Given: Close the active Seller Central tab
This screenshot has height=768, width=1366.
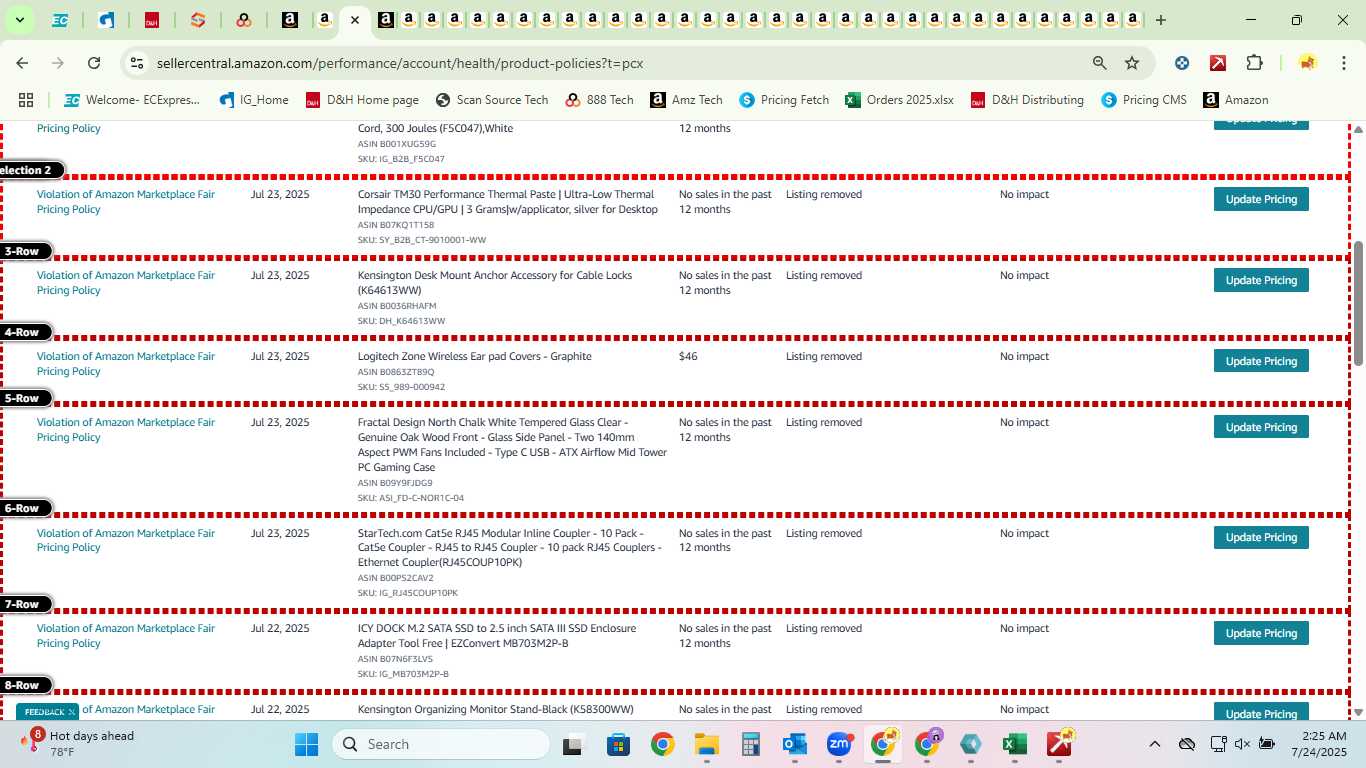Looking at the screenshot, I should tap(354, 20).
